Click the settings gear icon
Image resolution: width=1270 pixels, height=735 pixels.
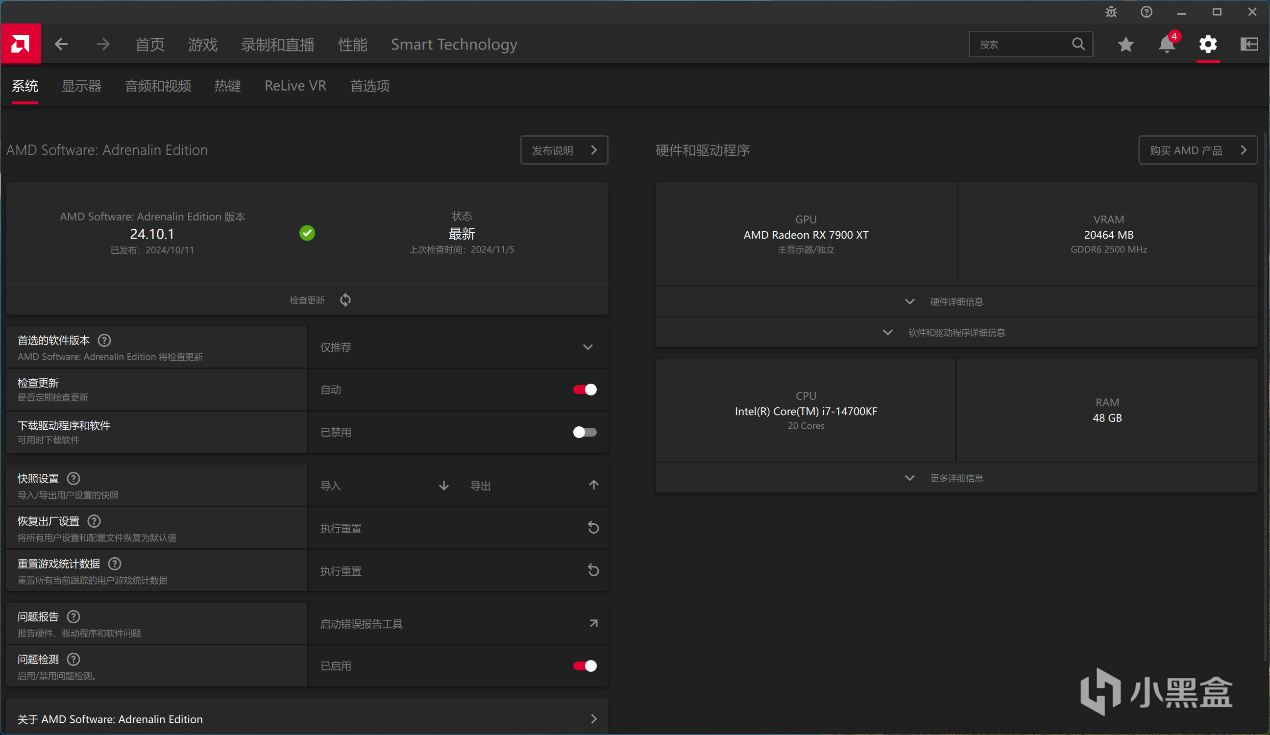coord(1208,44)
